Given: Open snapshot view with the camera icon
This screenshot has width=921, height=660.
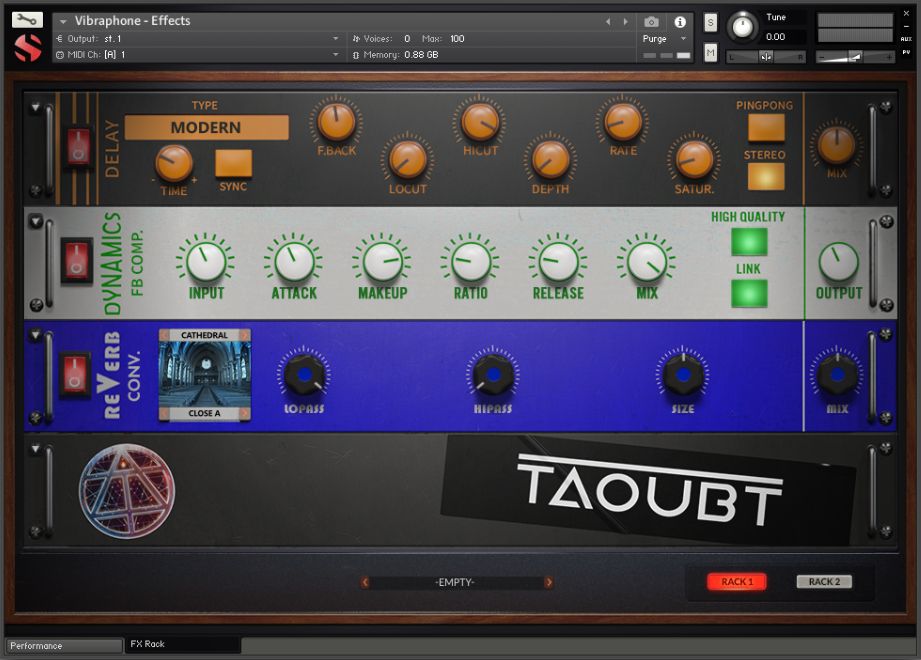Looking at the screenshot, I should [652, 20].
